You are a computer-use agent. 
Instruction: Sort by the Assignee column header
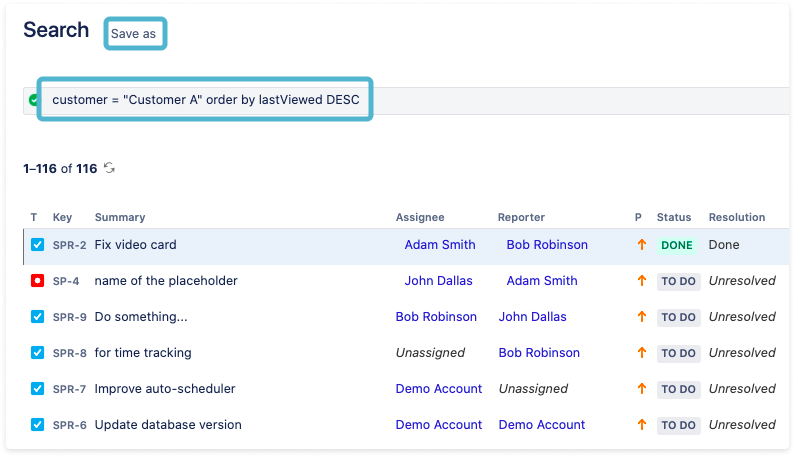[420, 217]
